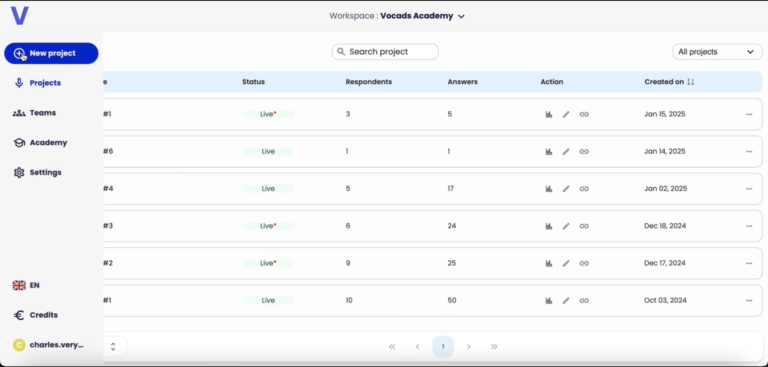The image size is (768, 367).
Task: Open statistics for the Dec 18, 2024 project
Action: [x=549, y=226]
